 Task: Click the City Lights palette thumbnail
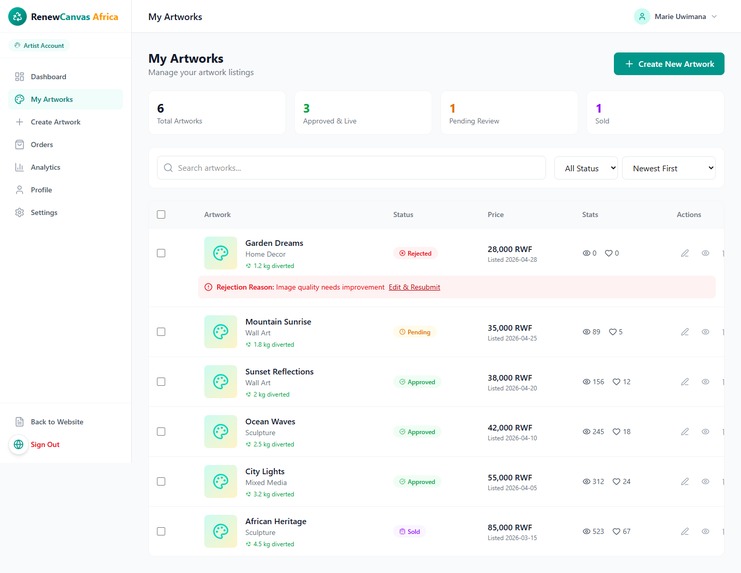pos(221,481)
